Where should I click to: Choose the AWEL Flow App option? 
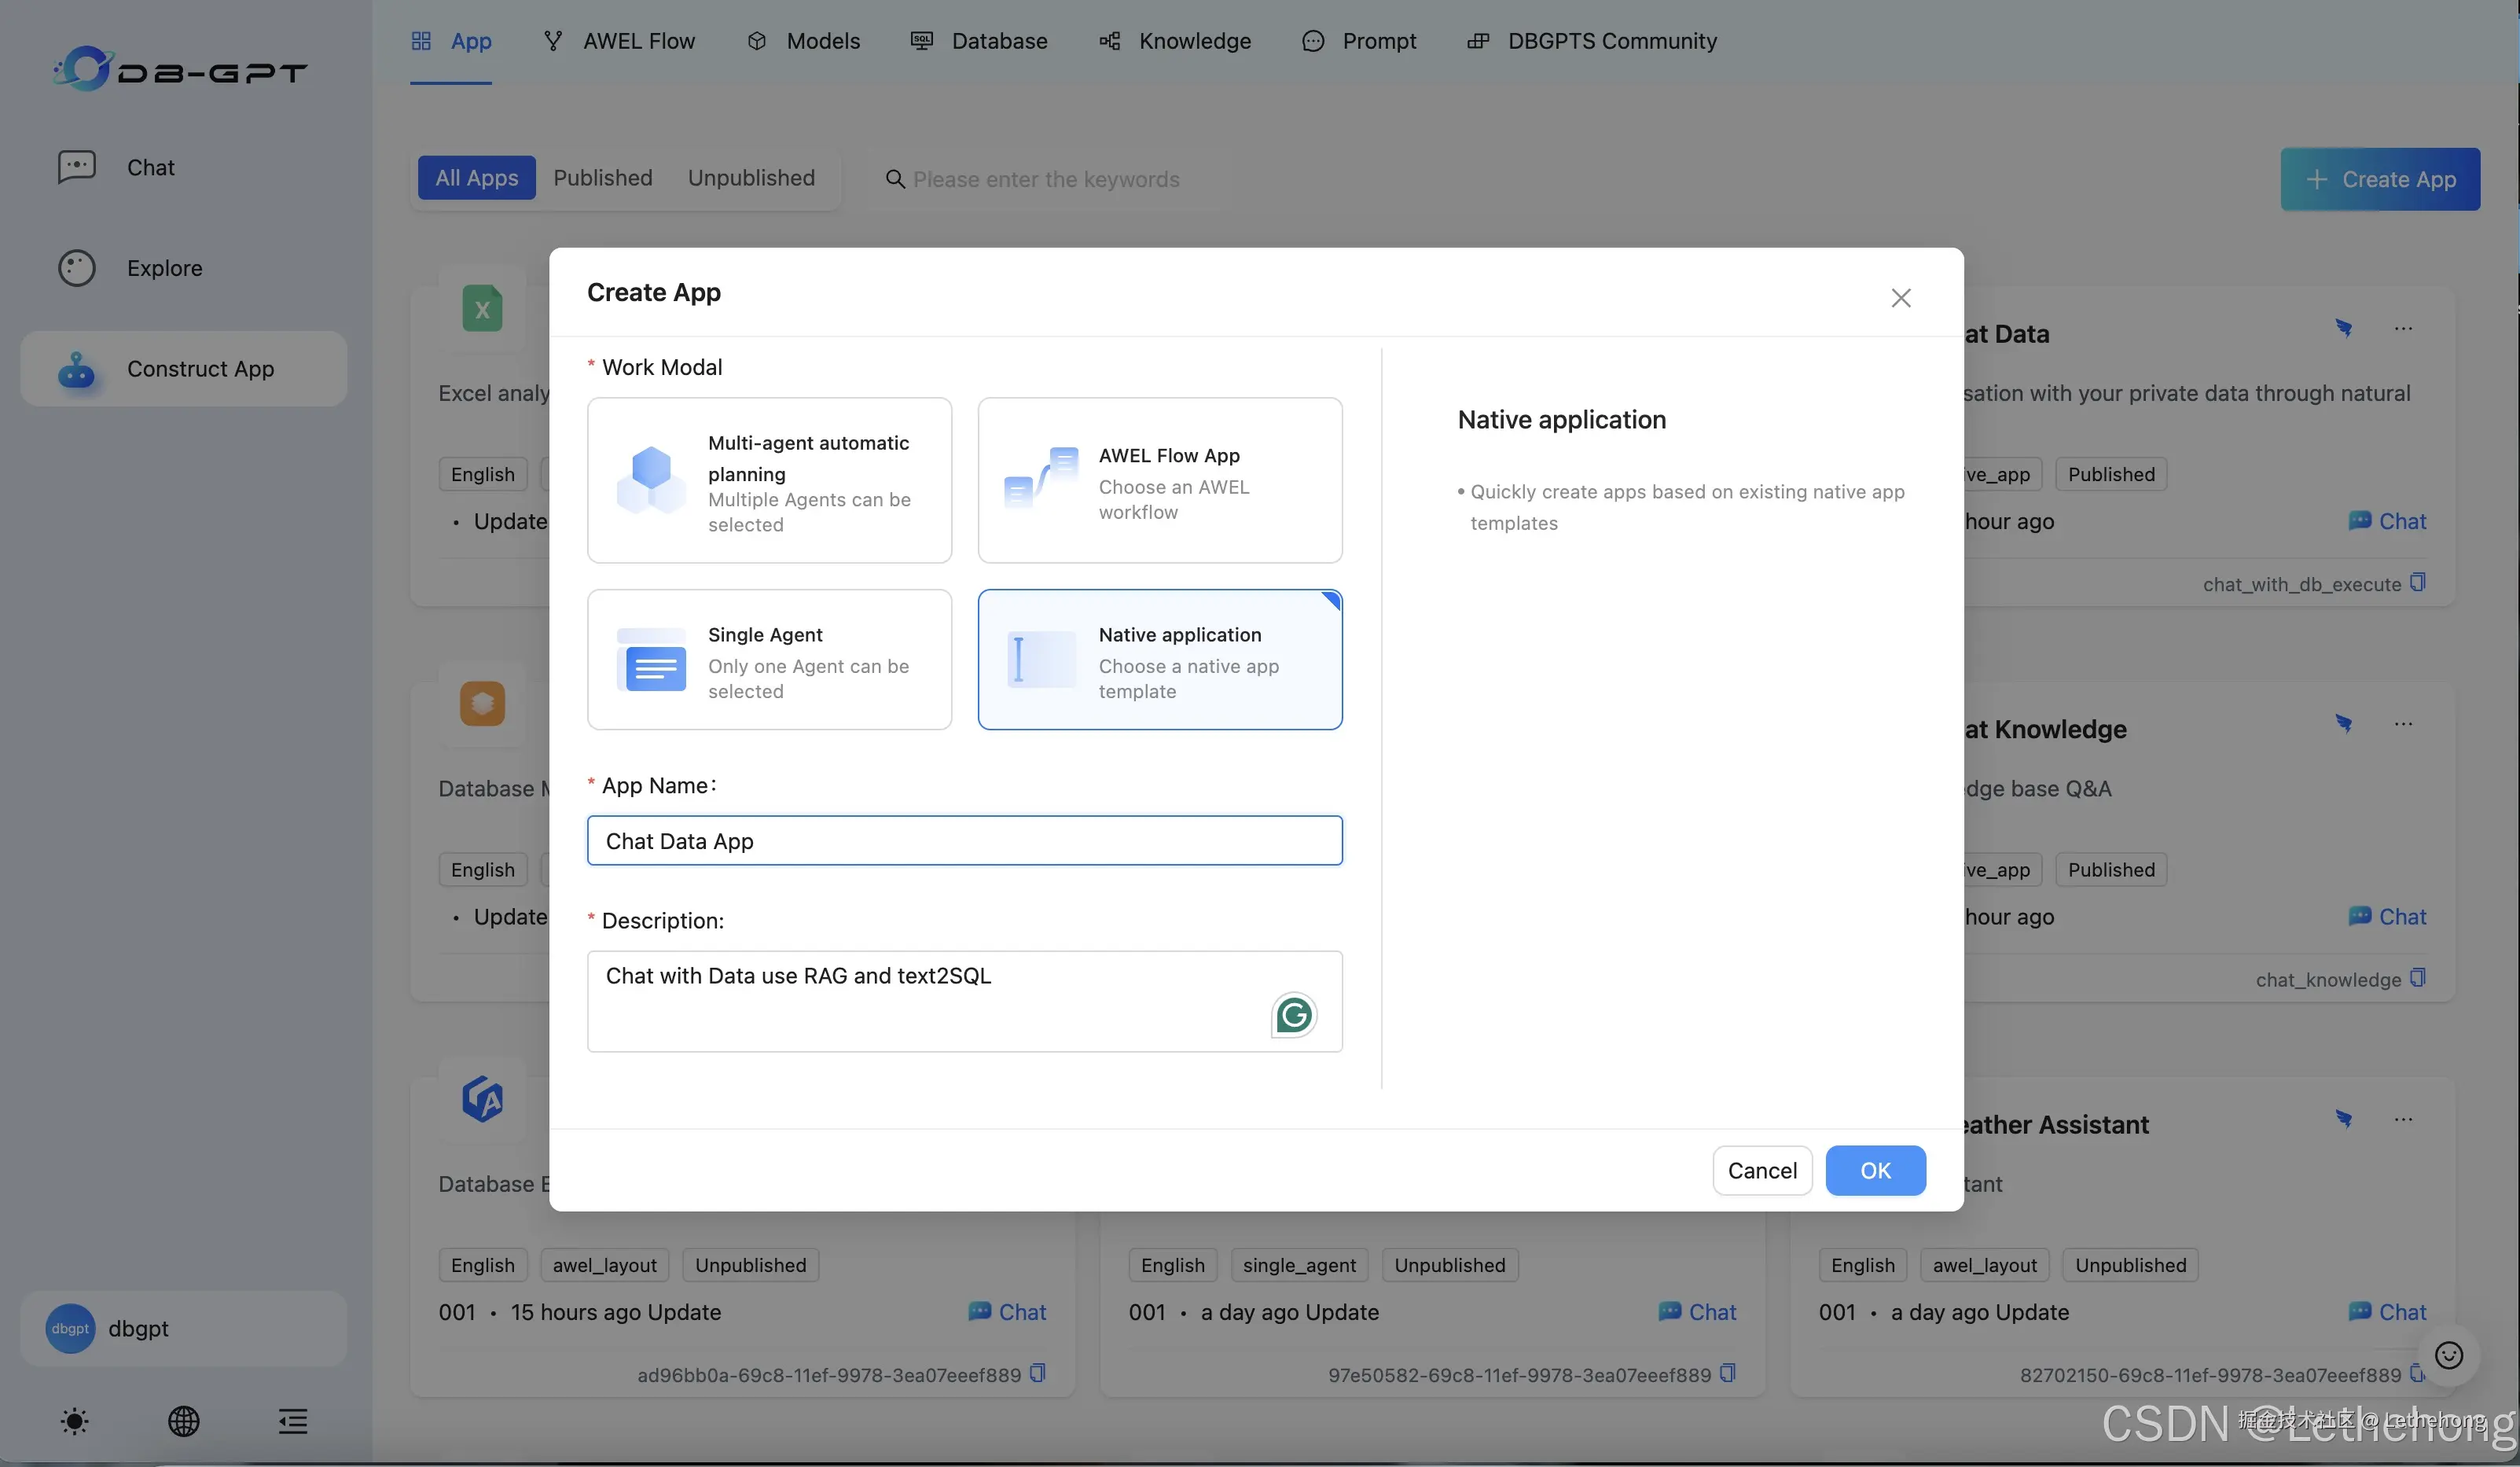pos(1159,480)
